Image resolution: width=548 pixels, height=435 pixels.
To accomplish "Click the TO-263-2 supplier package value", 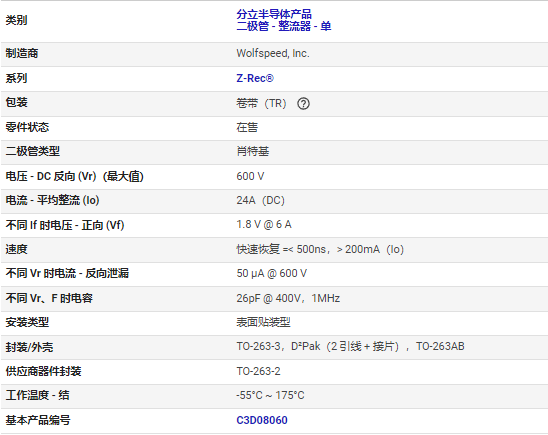I will (x=258, y=371).
